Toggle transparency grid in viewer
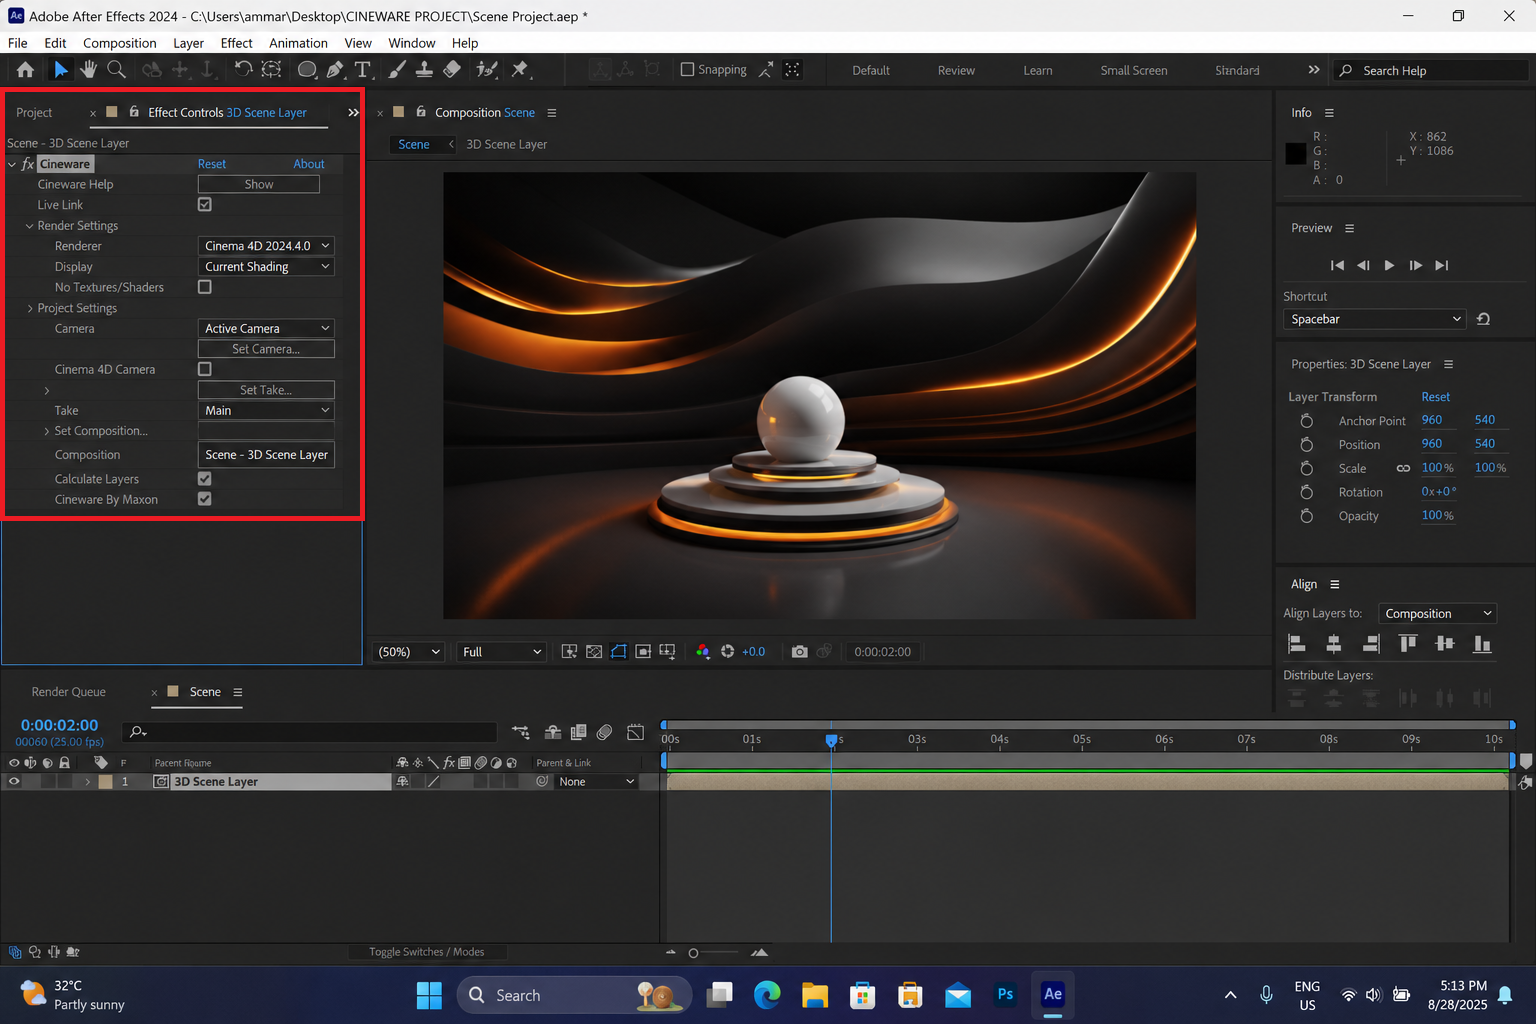This screenshot has width=1536, height=1024. tap(594, 651)
